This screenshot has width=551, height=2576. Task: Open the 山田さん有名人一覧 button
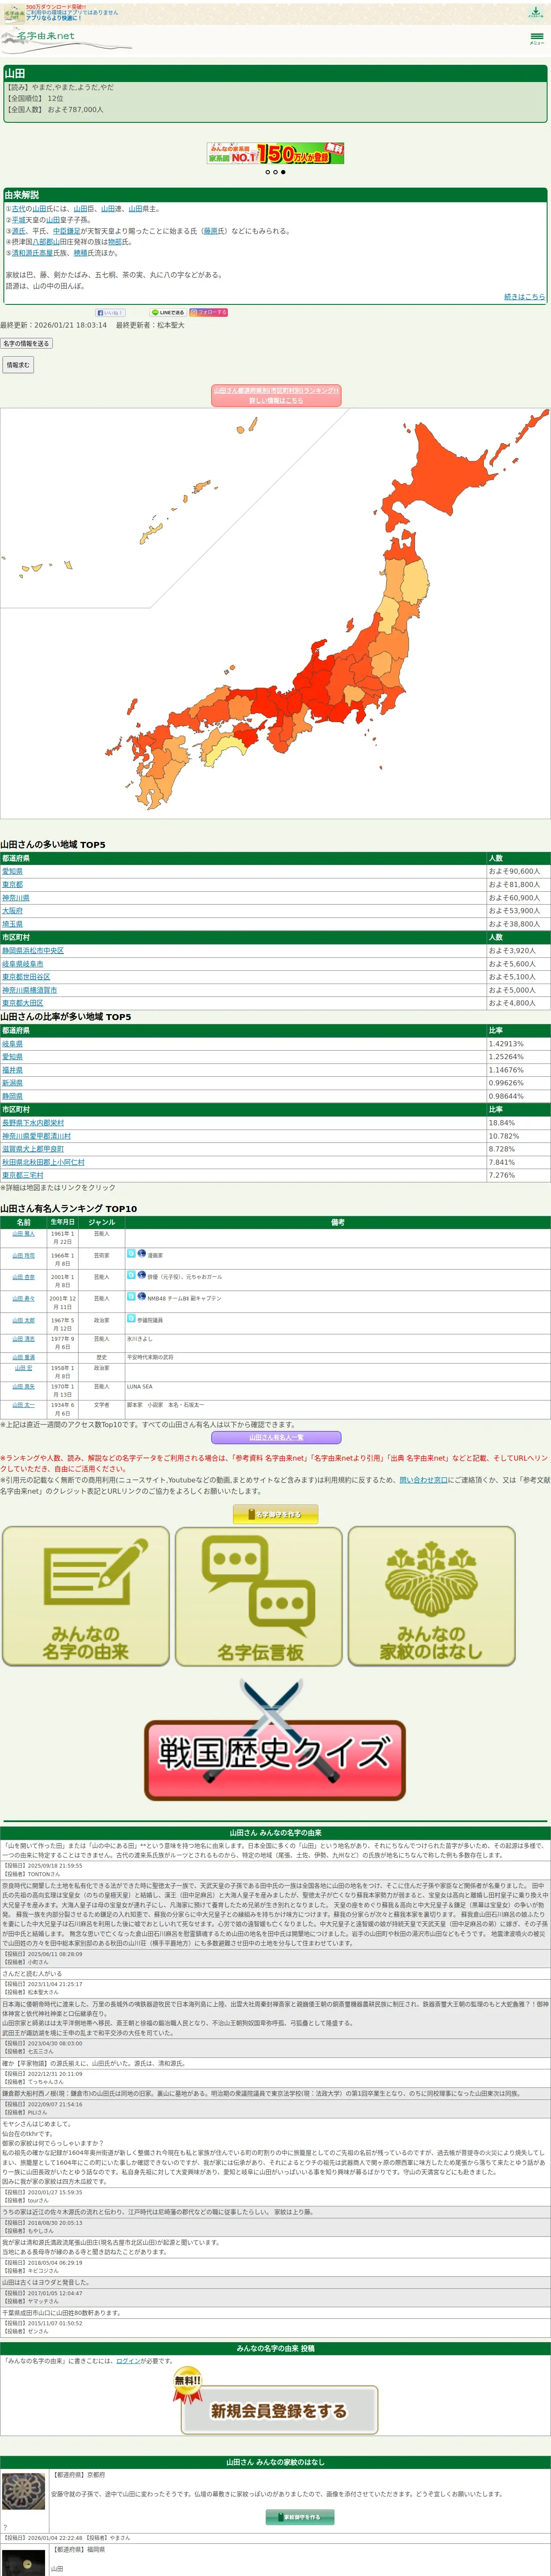tap(276, 1436)
